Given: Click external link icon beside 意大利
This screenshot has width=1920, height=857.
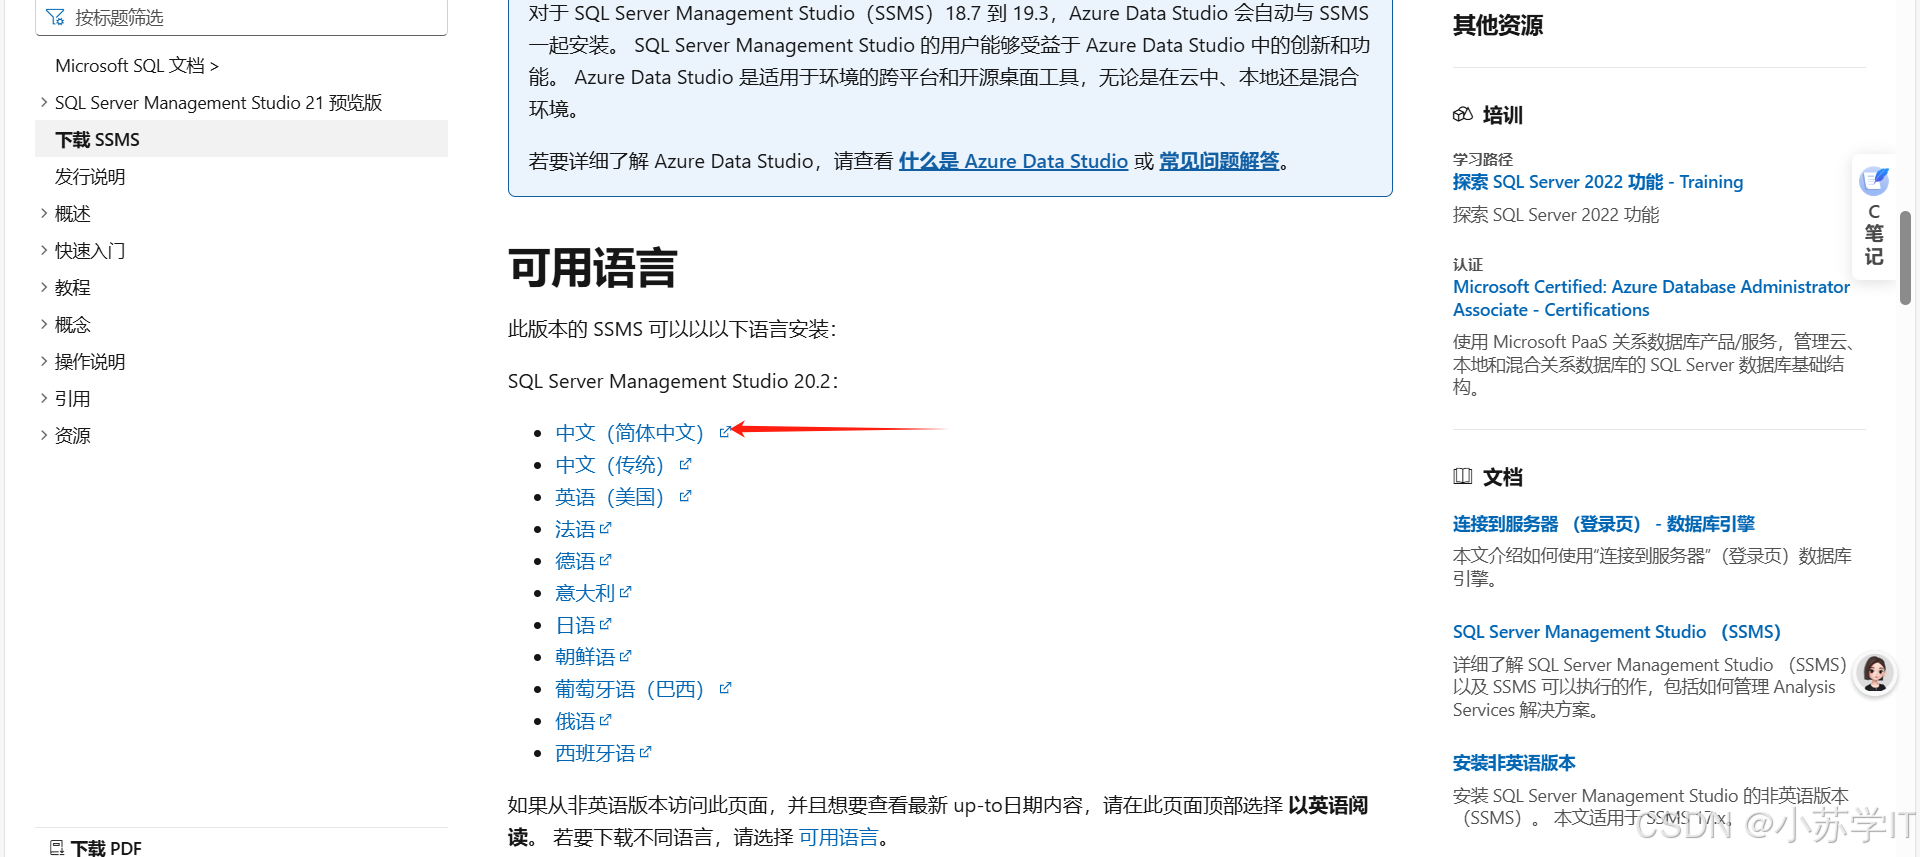Looking at the screenshot, I should (x=625, y=591).
